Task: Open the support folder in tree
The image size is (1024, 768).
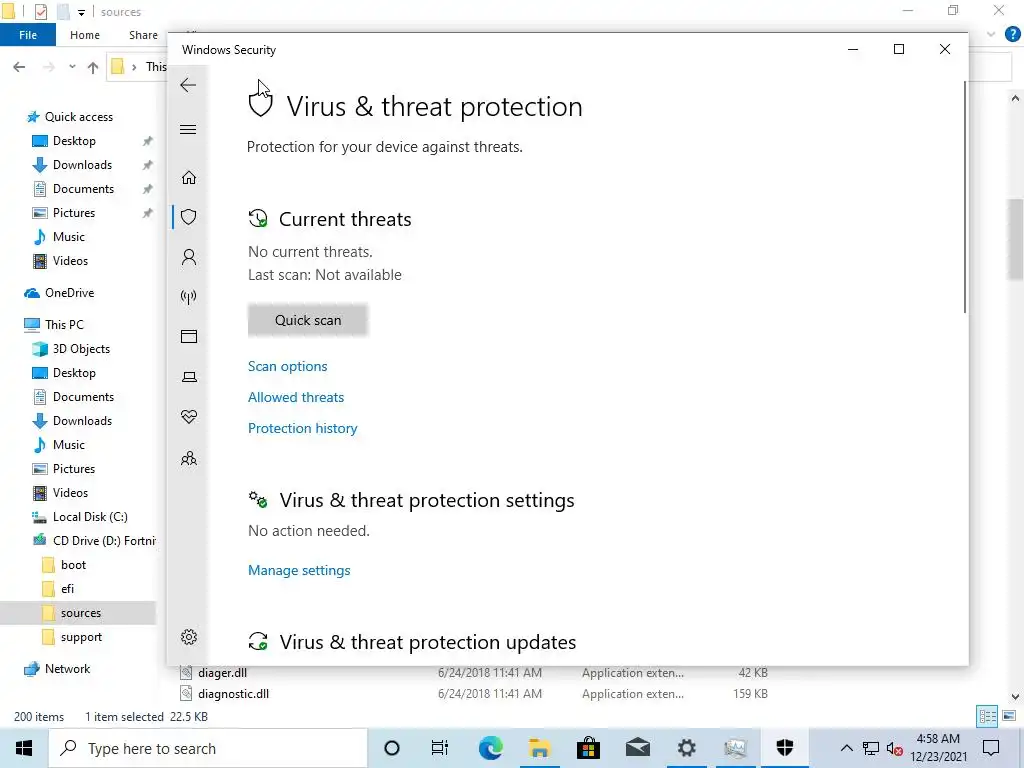Action: [81, 637]
